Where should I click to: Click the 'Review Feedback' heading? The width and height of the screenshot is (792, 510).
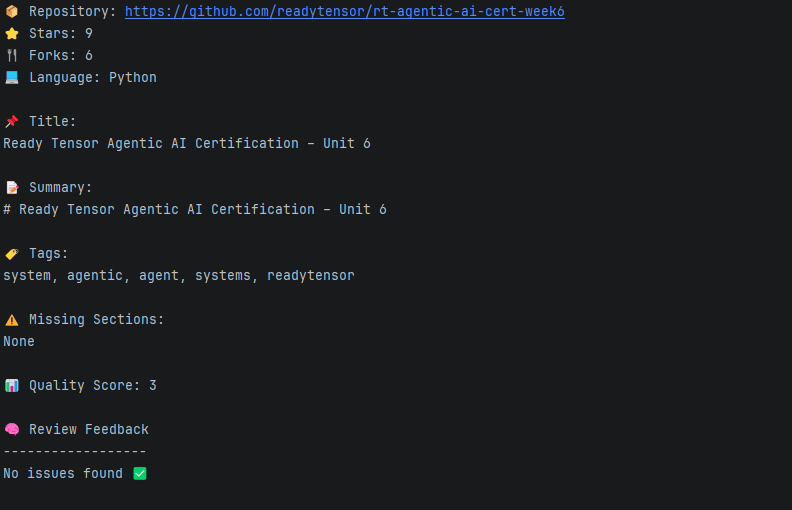[x=89, y=429]
